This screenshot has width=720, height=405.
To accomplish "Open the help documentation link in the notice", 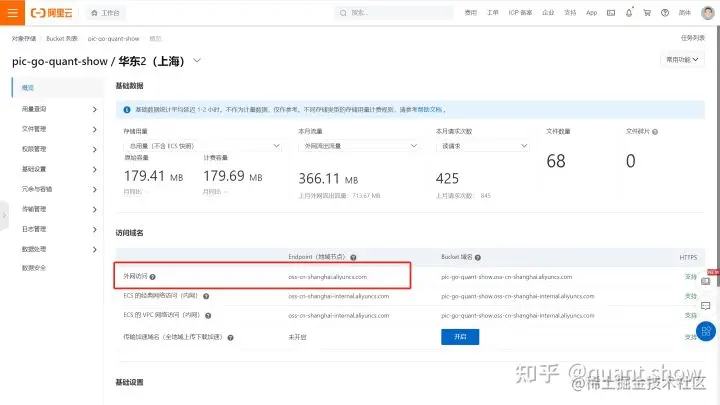I will (429, 110).
